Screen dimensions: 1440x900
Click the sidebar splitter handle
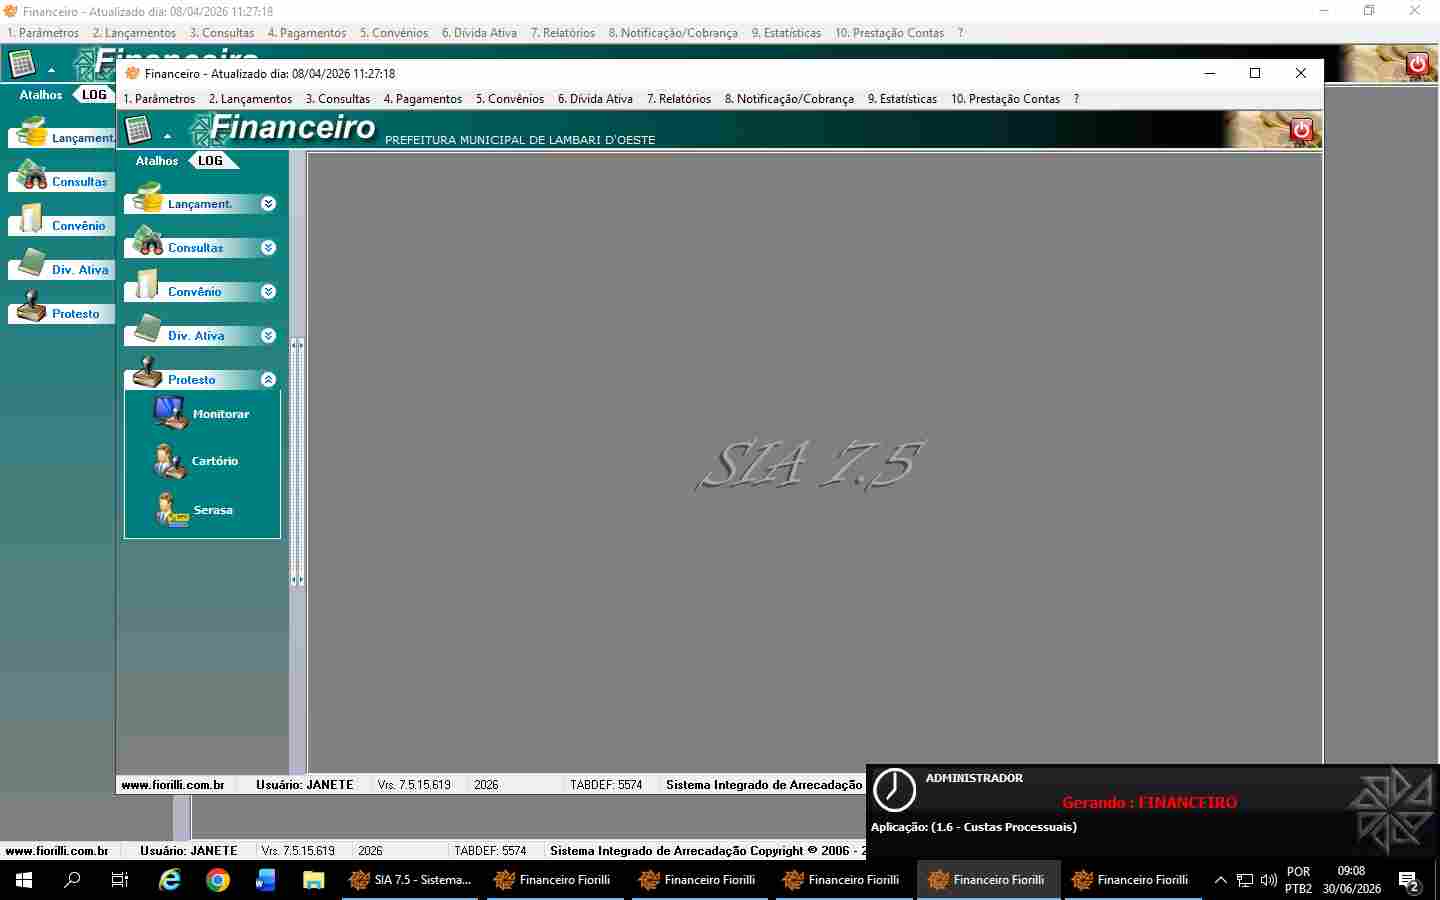click(297, 462)
